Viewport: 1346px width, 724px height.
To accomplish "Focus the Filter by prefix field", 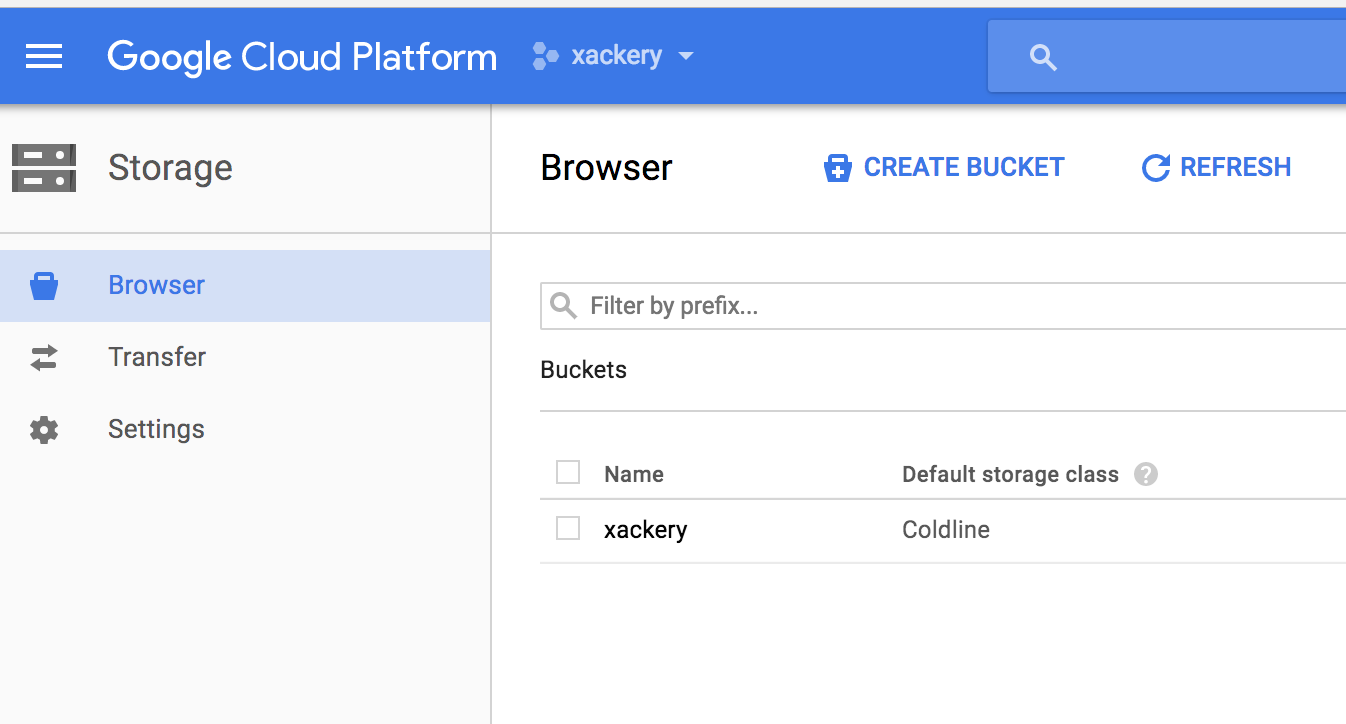I will point(943,306).
